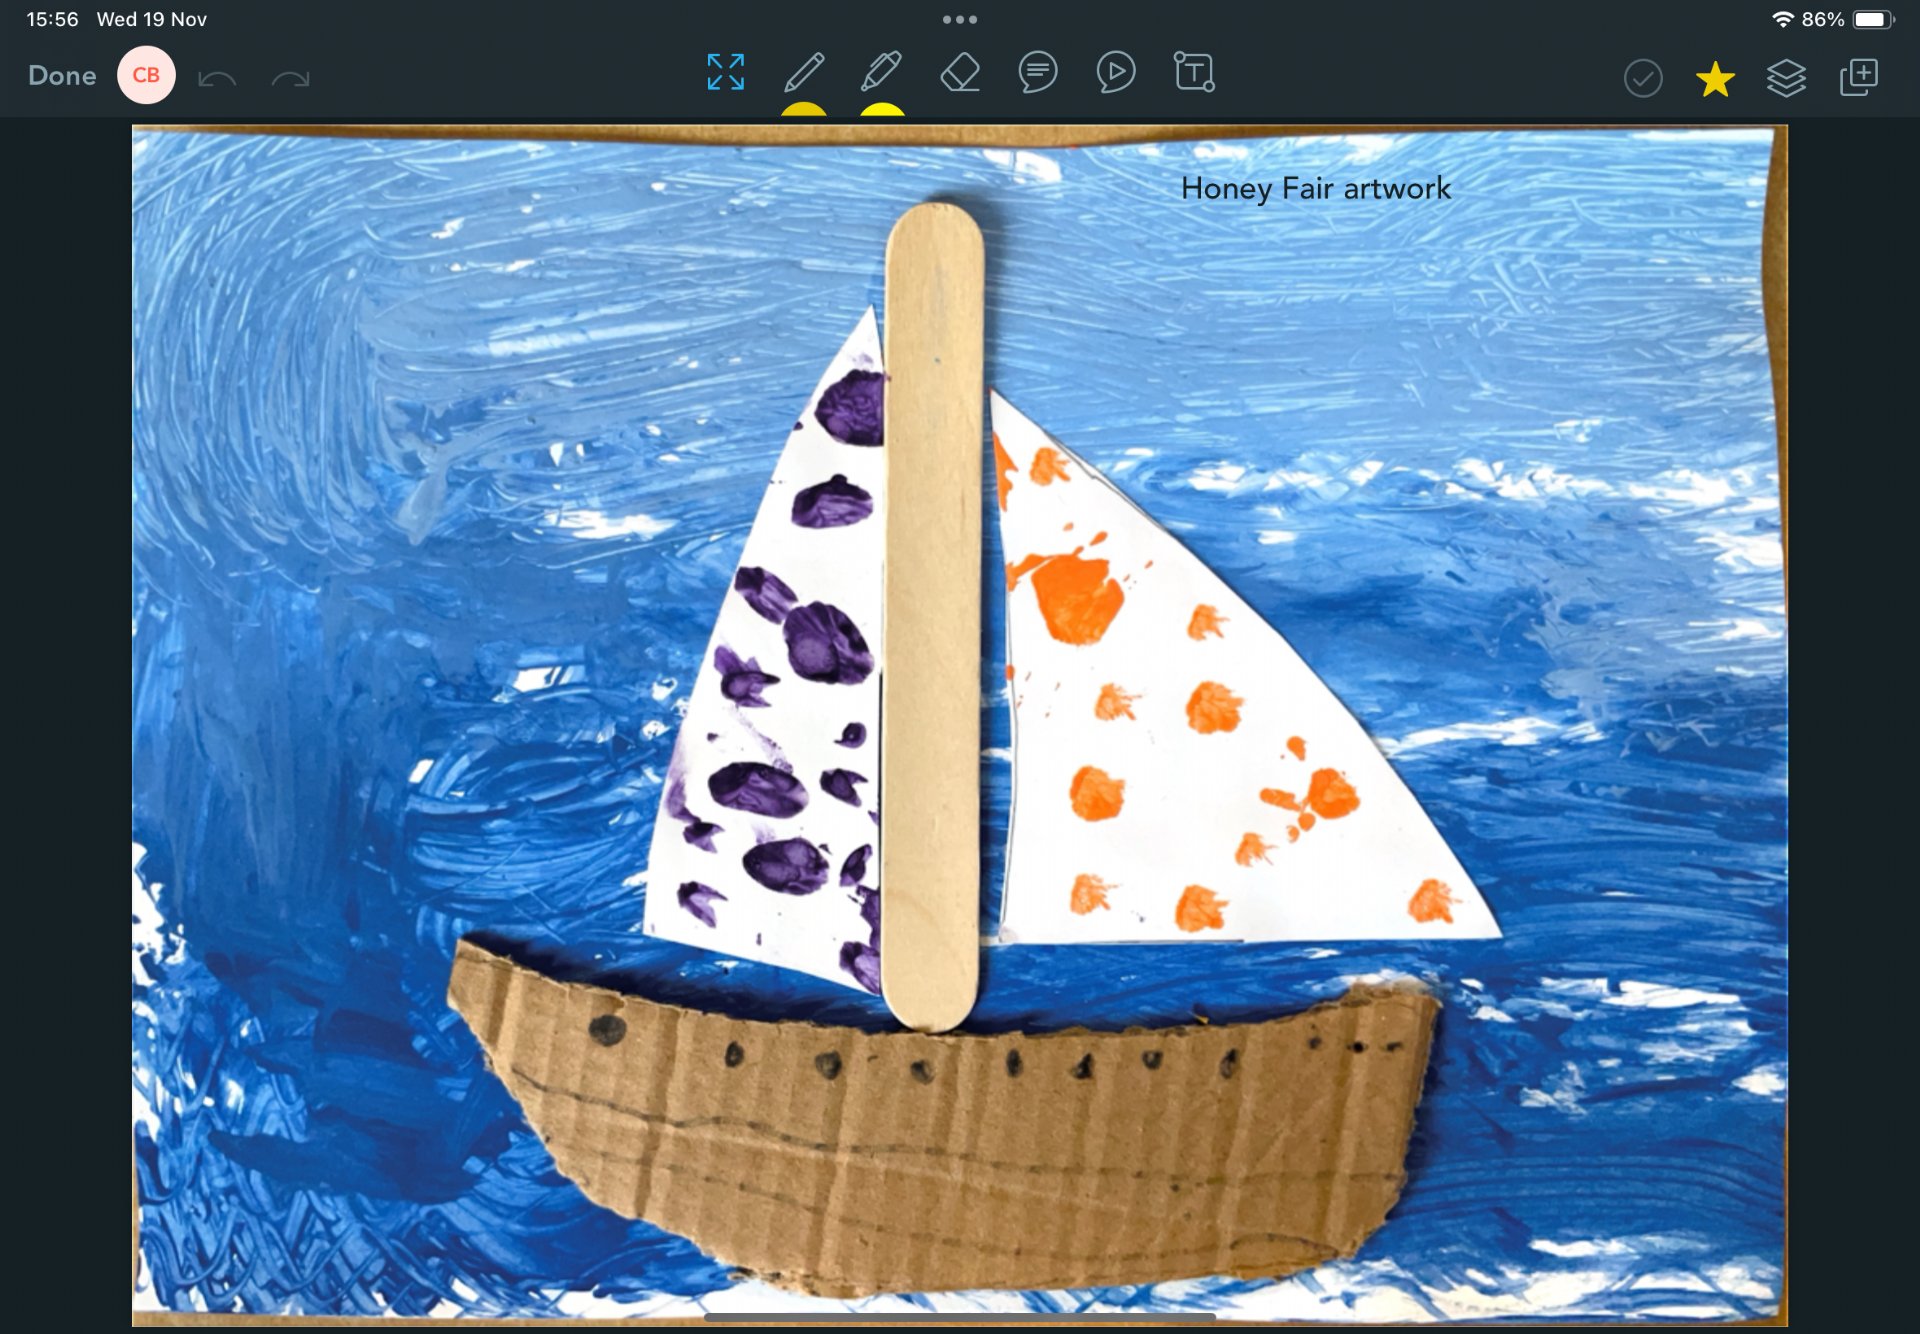Select the pencil drawing tool
This screenshot has height=1334, width=1920.
point(804,73)
